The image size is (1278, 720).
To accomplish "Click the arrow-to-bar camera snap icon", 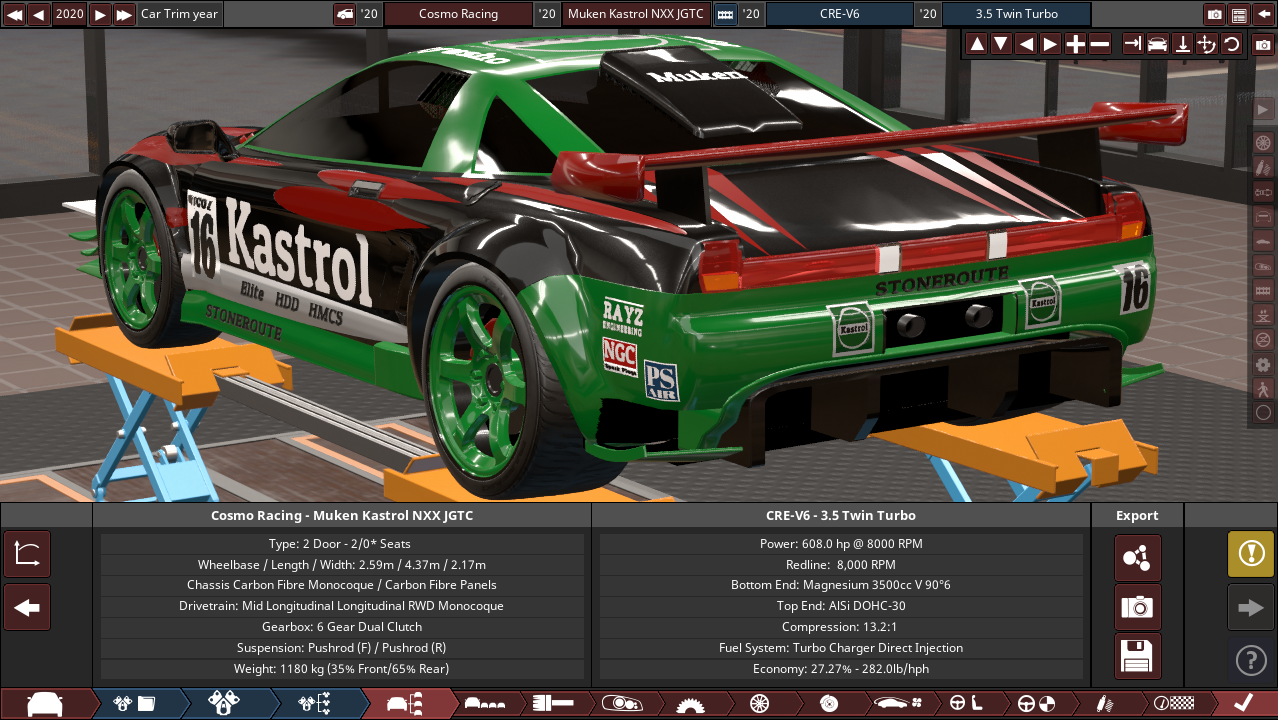I will coord(1133,44).
